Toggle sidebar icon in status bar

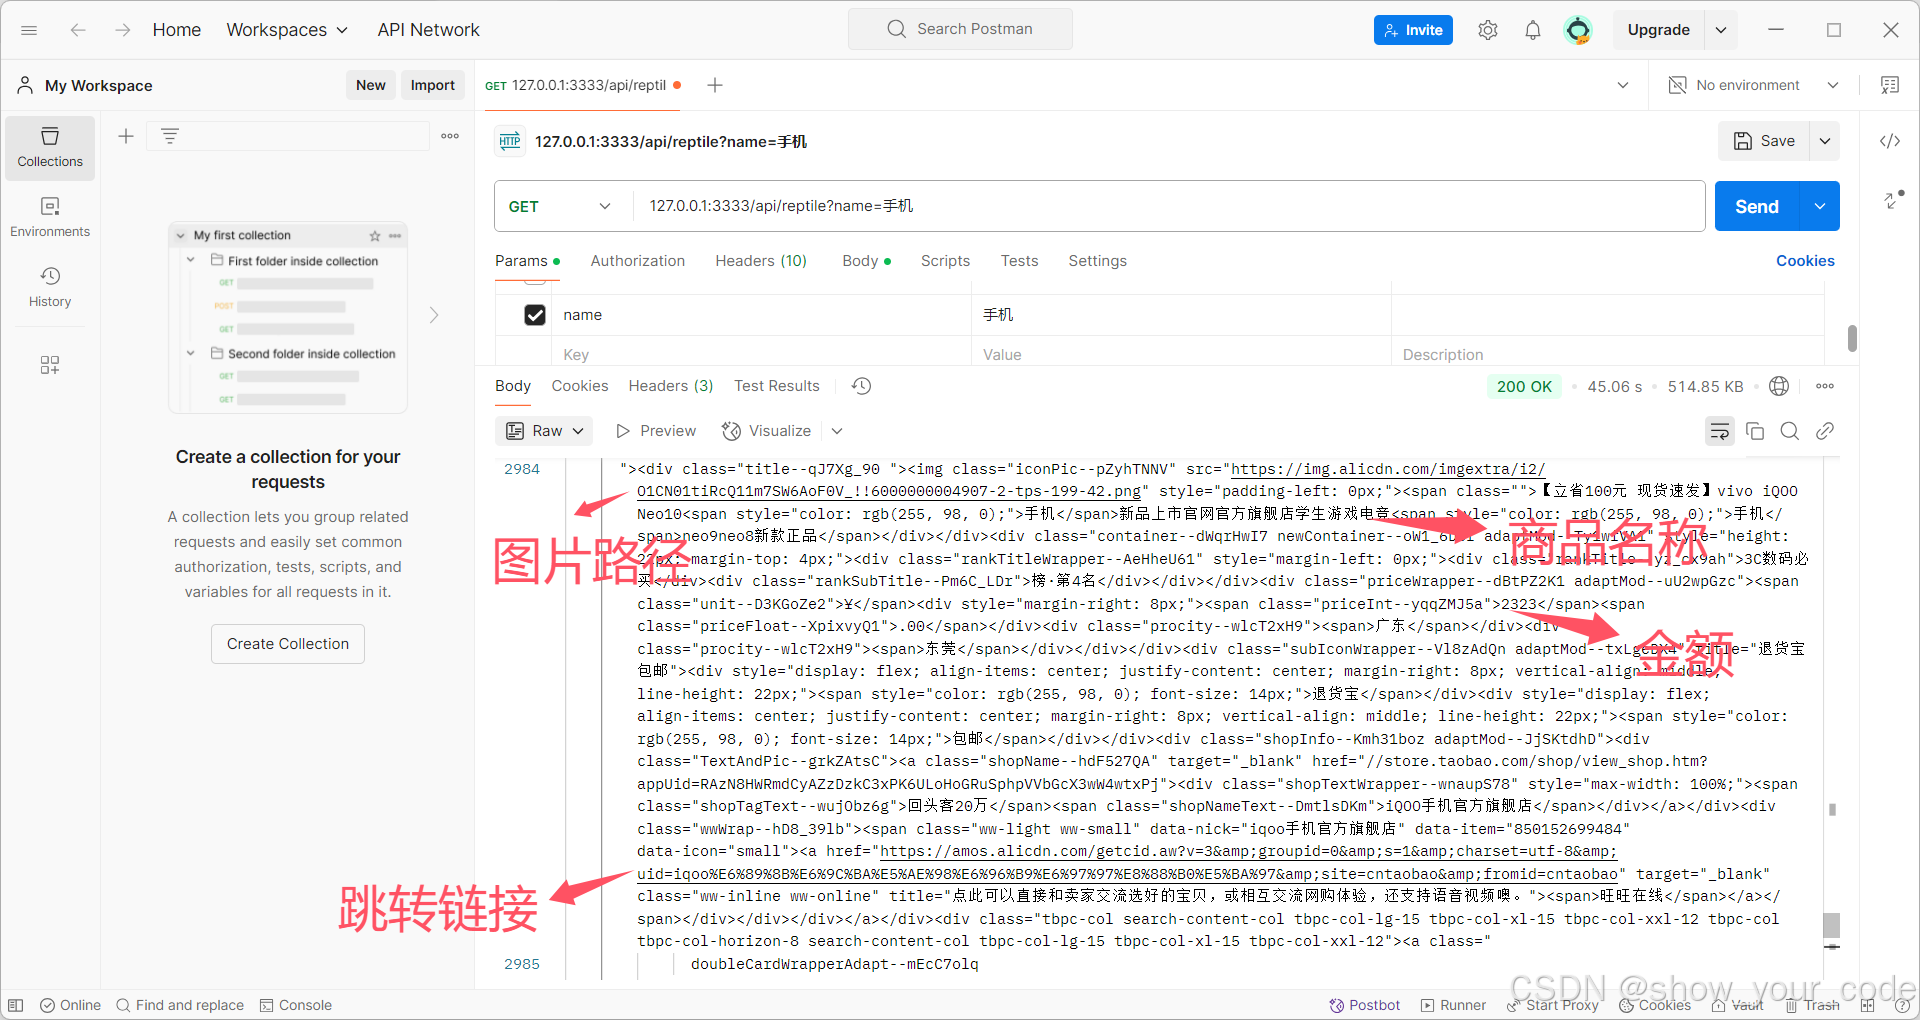pyautogui.click(x=16, y=1005)
